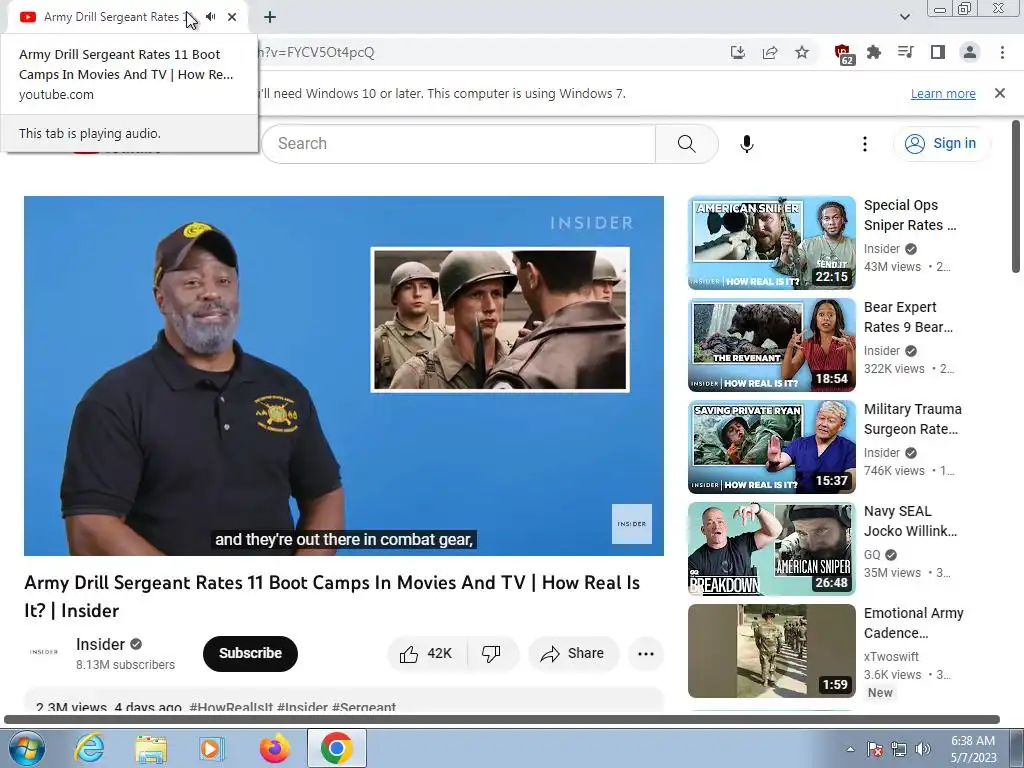Open the Insider channel avatar
Screen dimensions: 1024x768
[x=44, y=652]
